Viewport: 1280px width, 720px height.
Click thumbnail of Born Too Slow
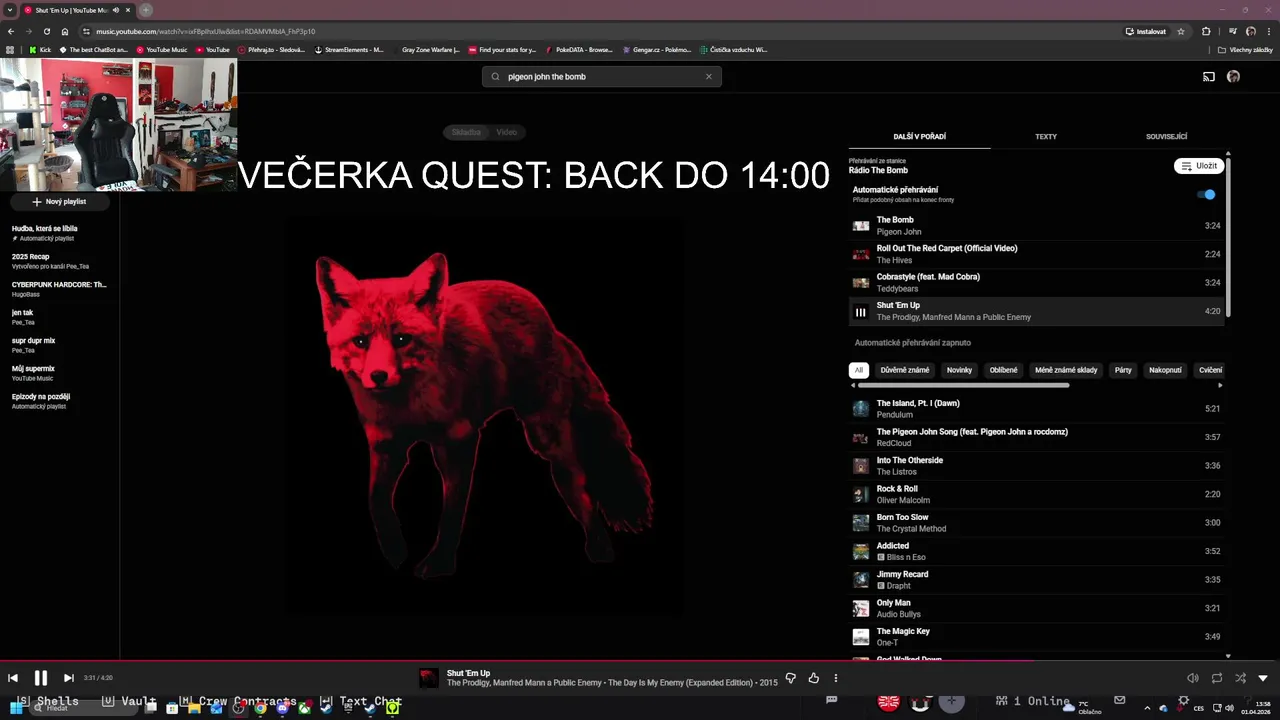(x=860, y=523)
